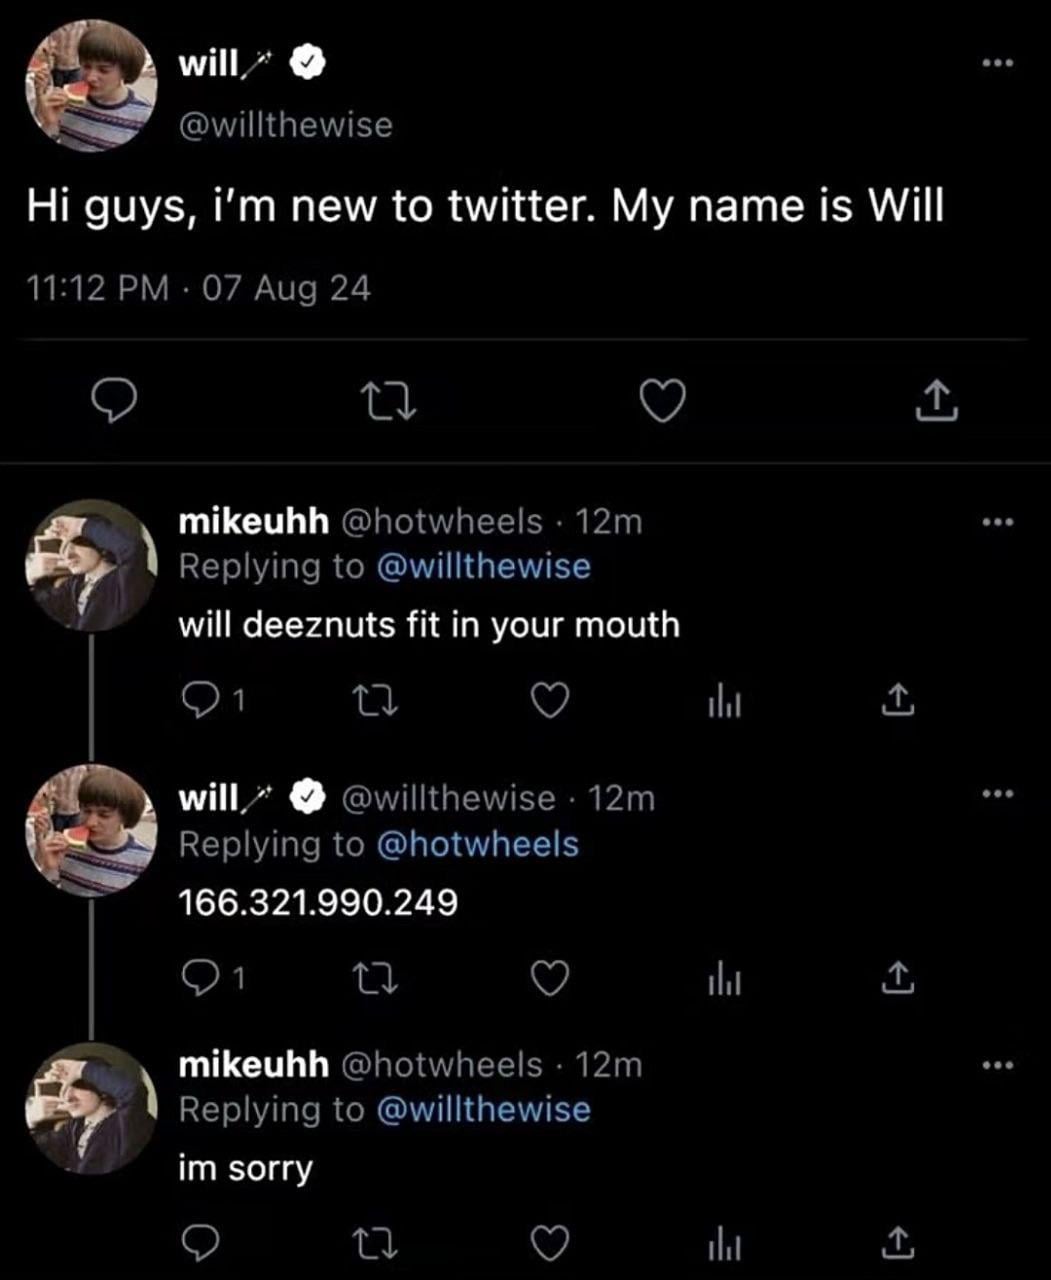Retweet the main 'new to twitter' tweet
Image resolution: width=1051 pixels, height=1280 pixels.
click(x=388, y=401)
